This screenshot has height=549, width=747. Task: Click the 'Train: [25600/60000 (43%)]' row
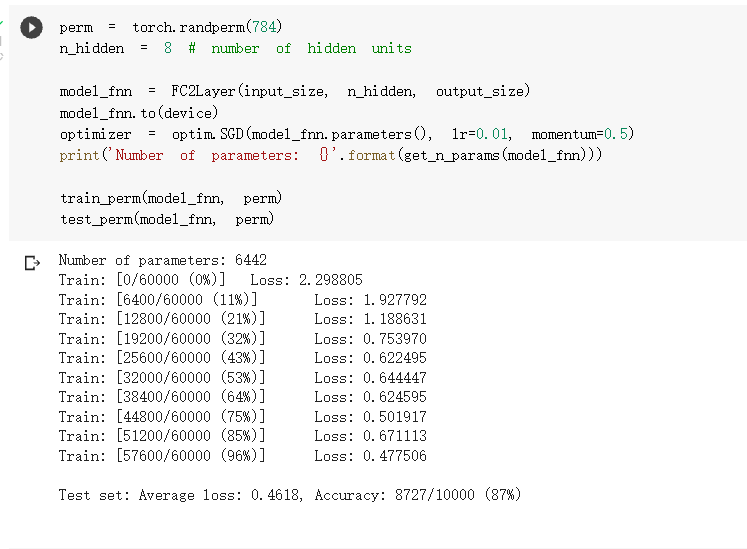(242, 358)
